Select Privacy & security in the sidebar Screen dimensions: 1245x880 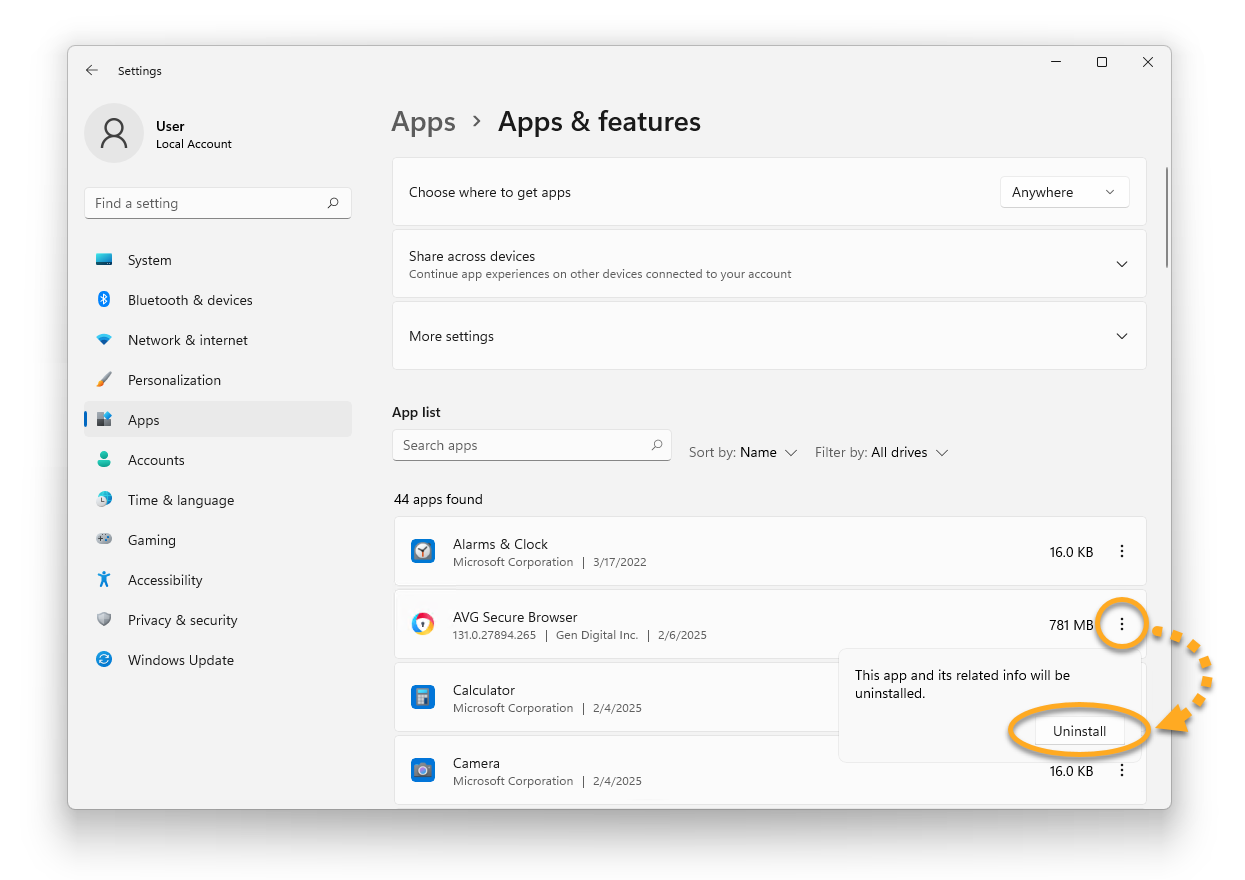point(183,620)
